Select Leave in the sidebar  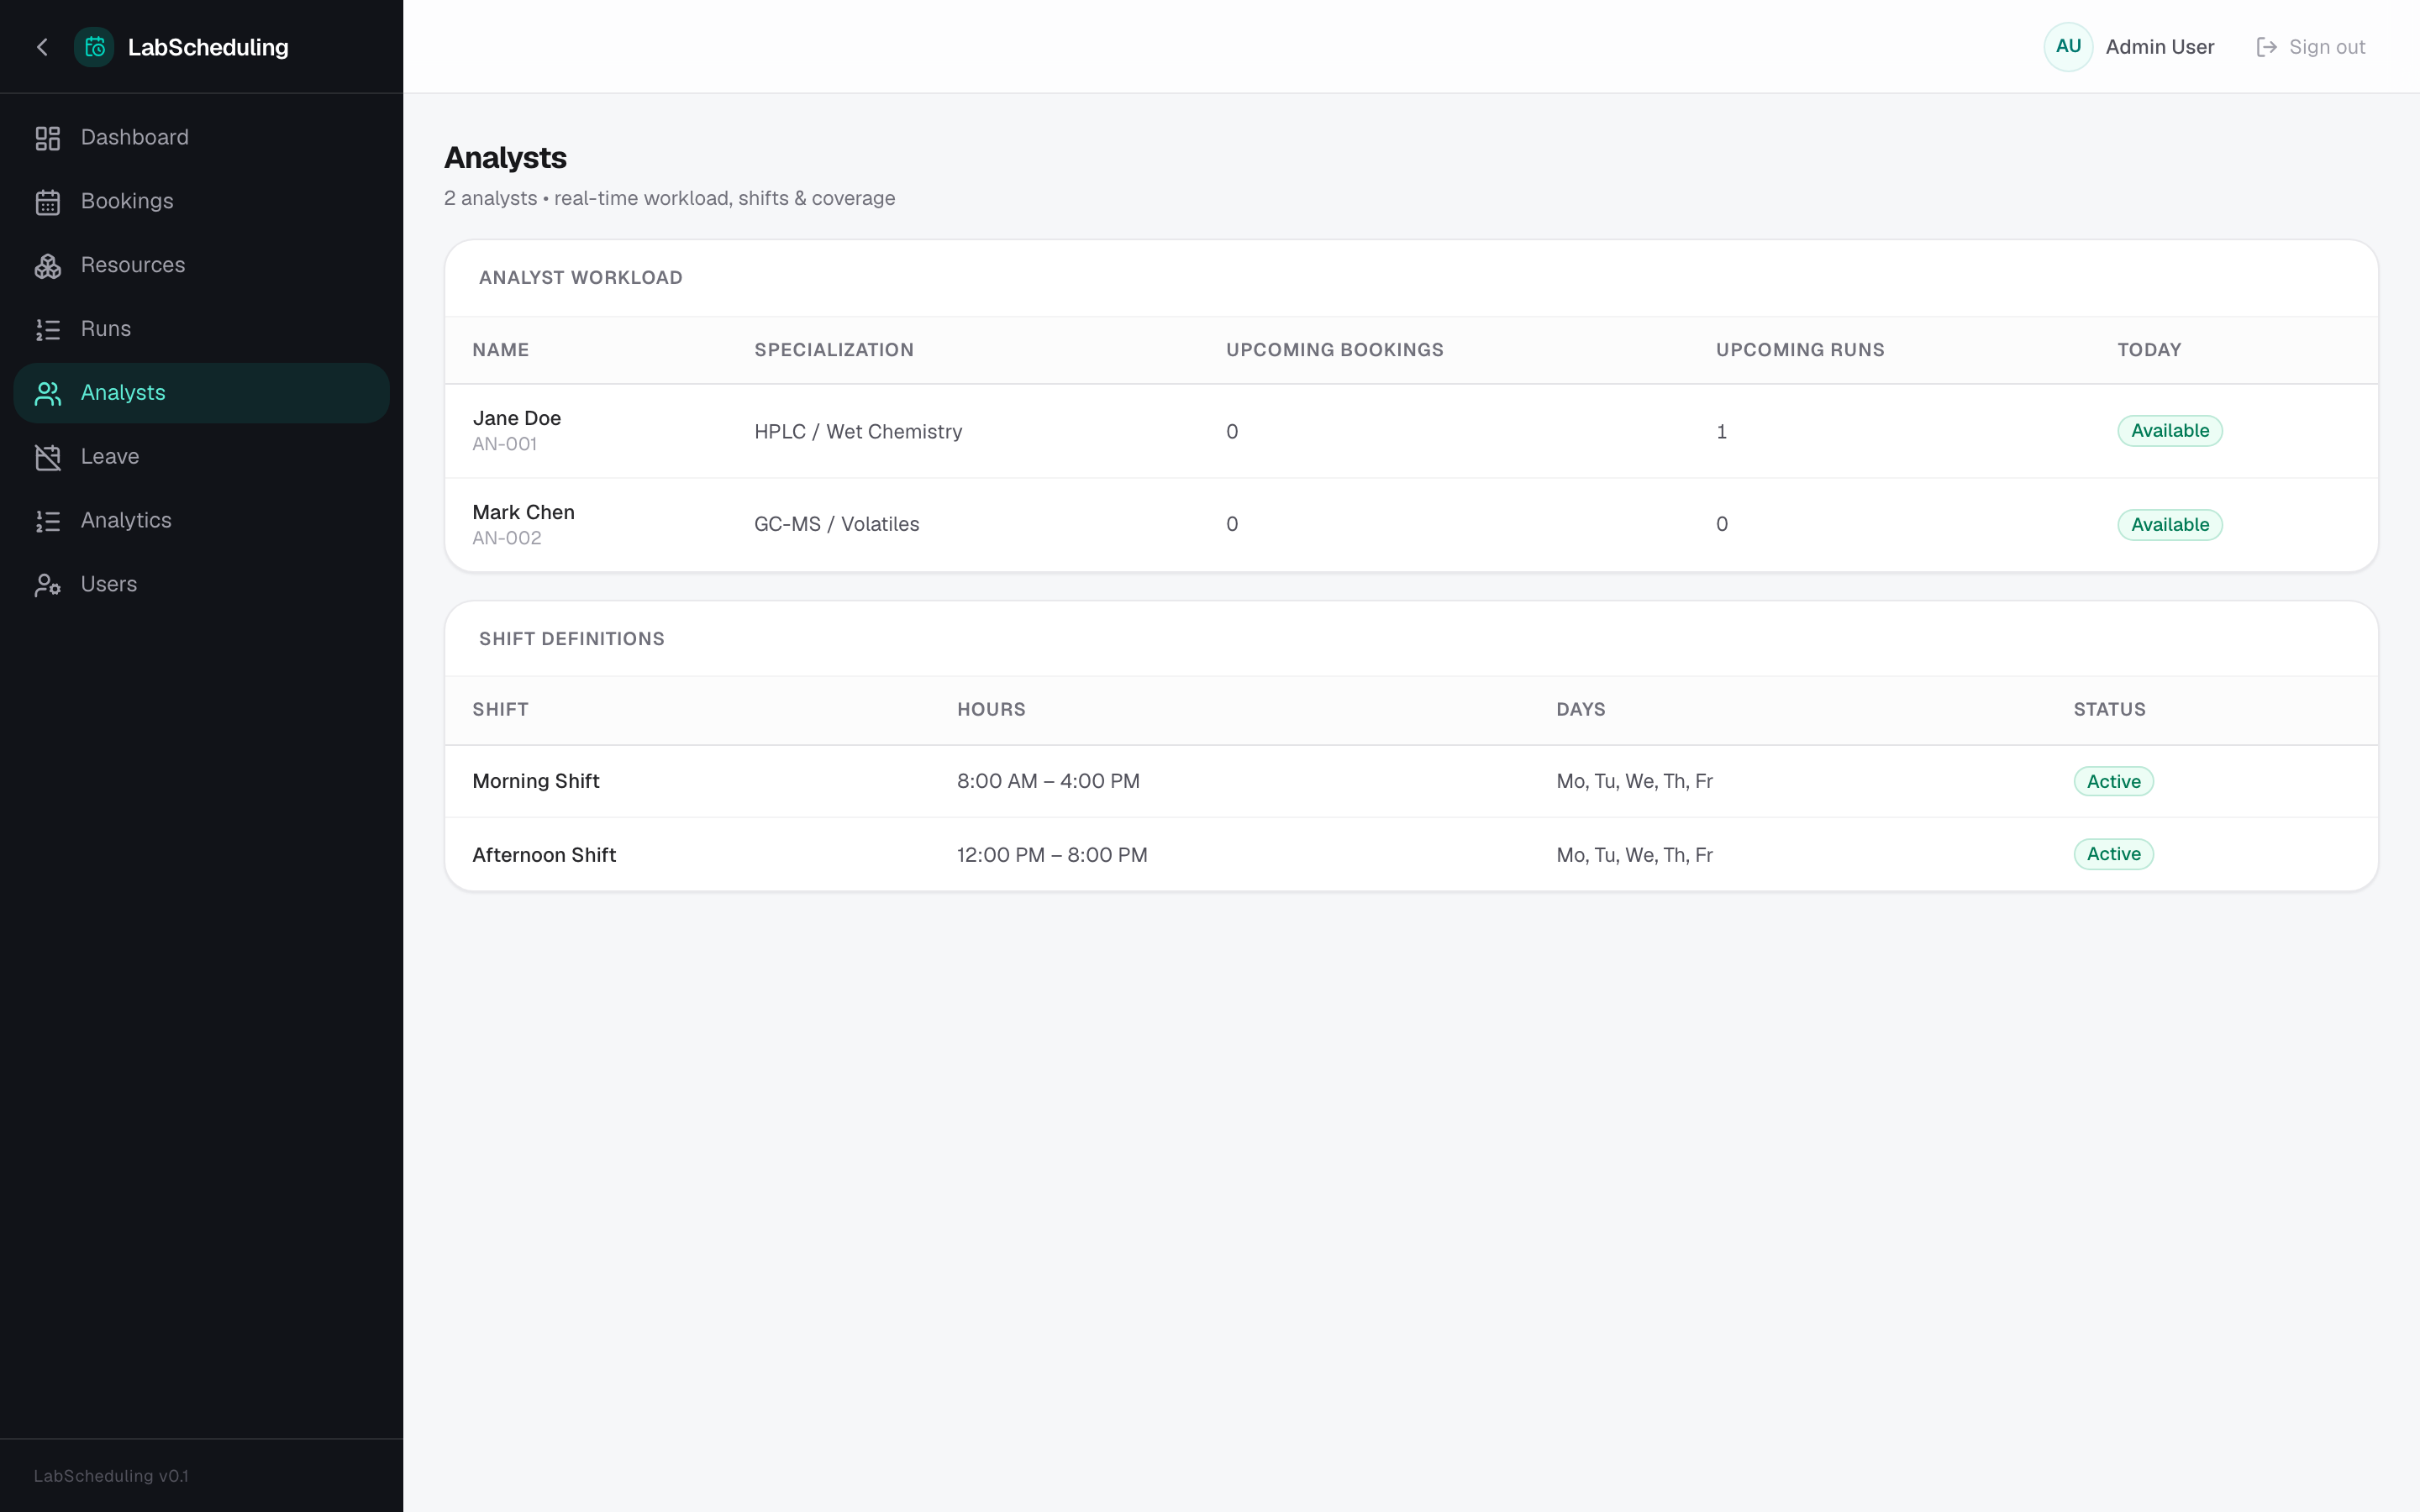201,457
